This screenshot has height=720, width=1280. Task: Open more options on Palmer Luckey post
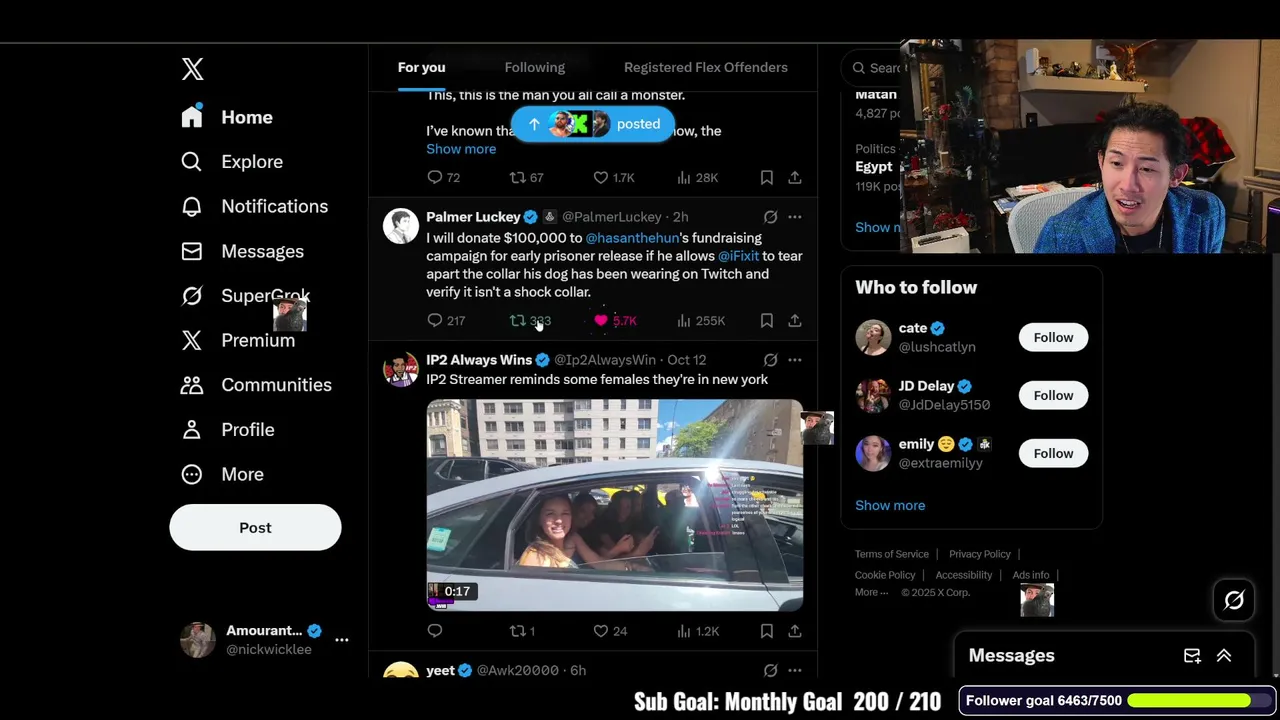click(x=795, y=217)
